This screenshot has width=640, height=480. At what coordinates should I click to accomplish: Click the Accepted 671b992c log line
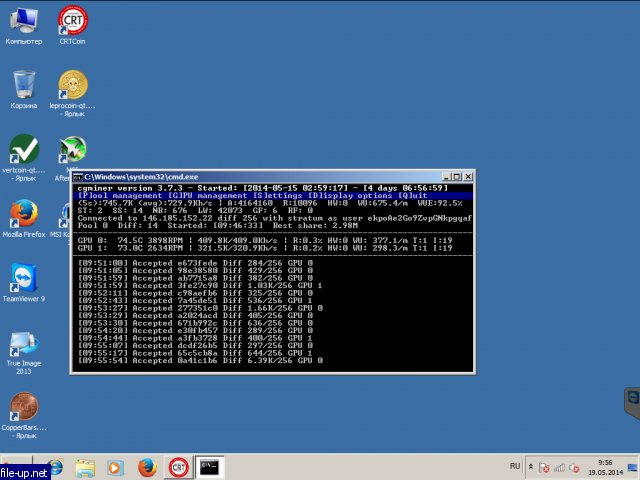pyautogui.click(x=196, y=323)
